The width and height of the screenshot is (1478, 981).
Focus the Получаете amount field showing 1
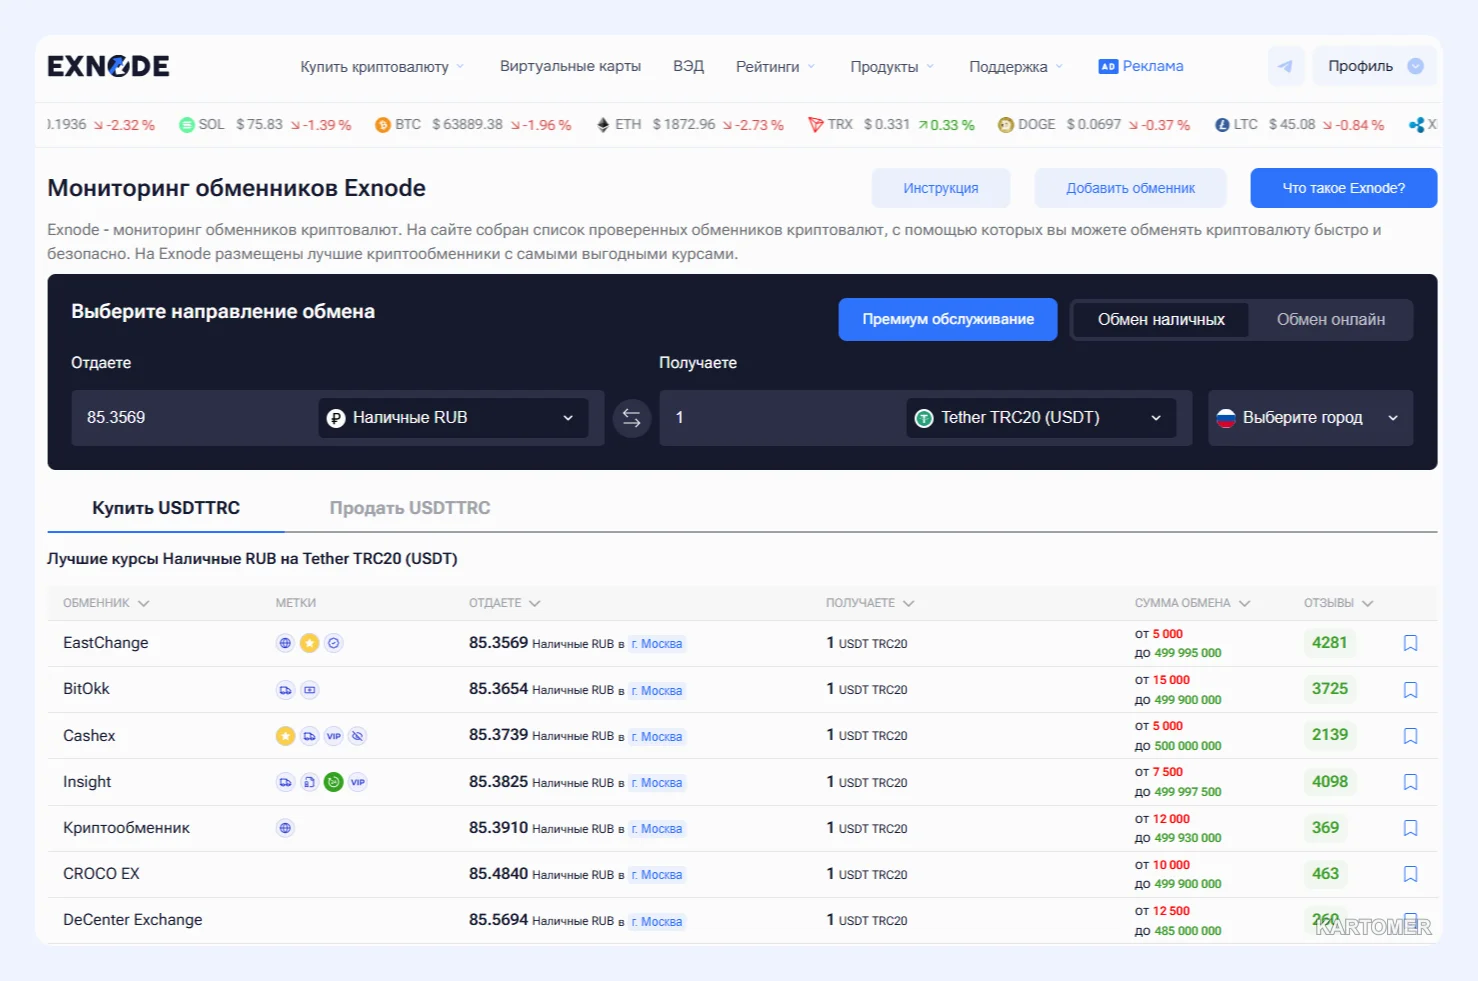[x=782, y=418]
